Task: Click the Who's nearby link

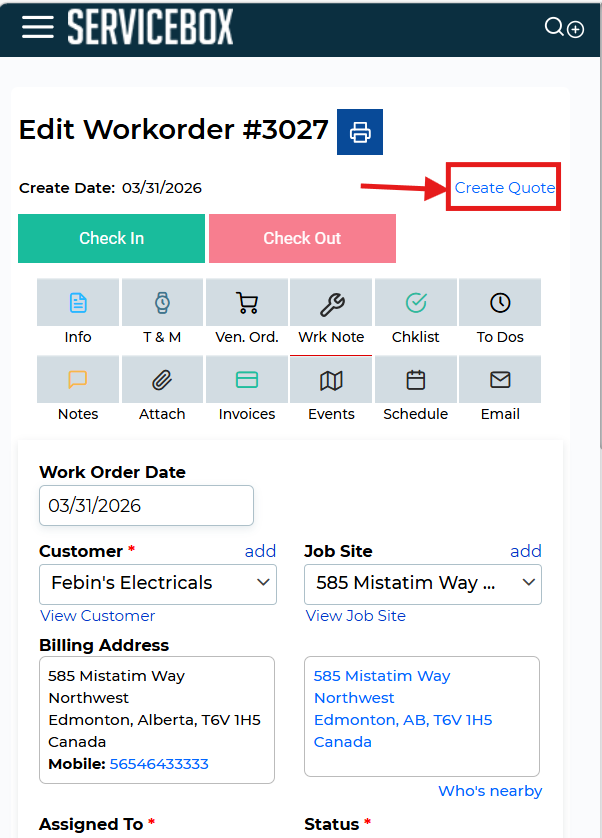Action: point(490,791)
